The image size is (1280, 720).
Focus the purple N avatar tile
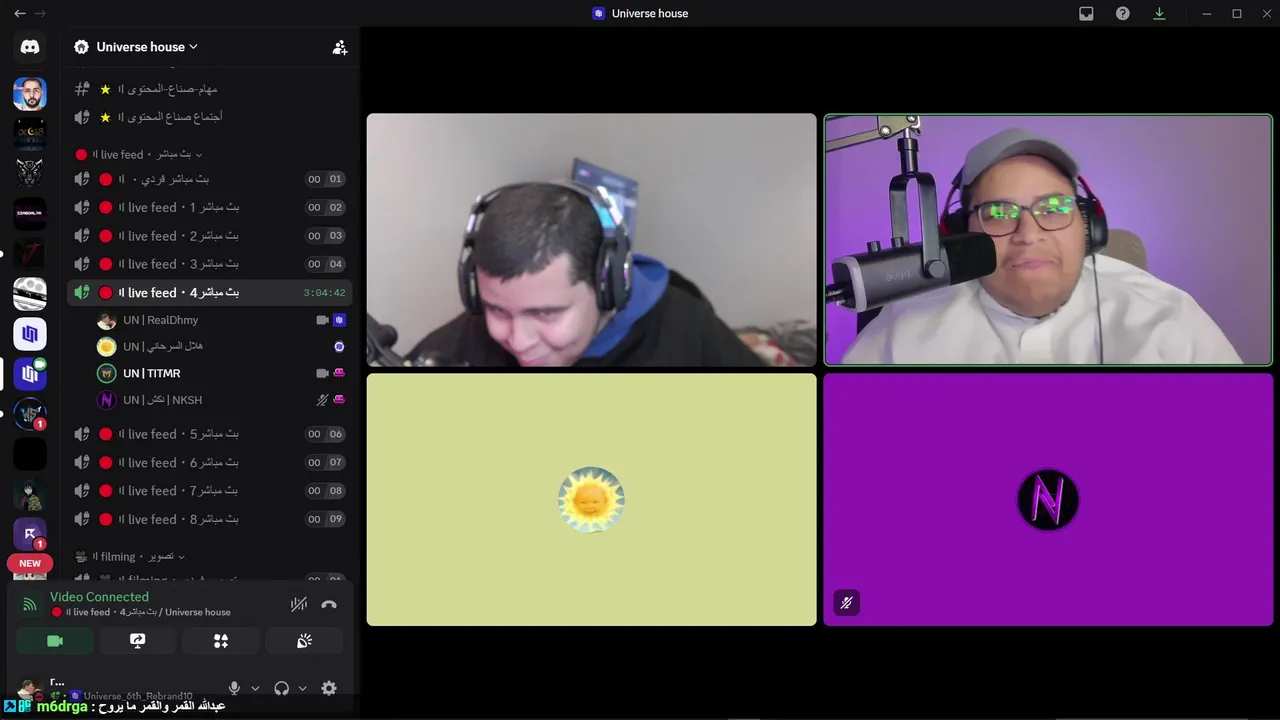point(1048,500)
